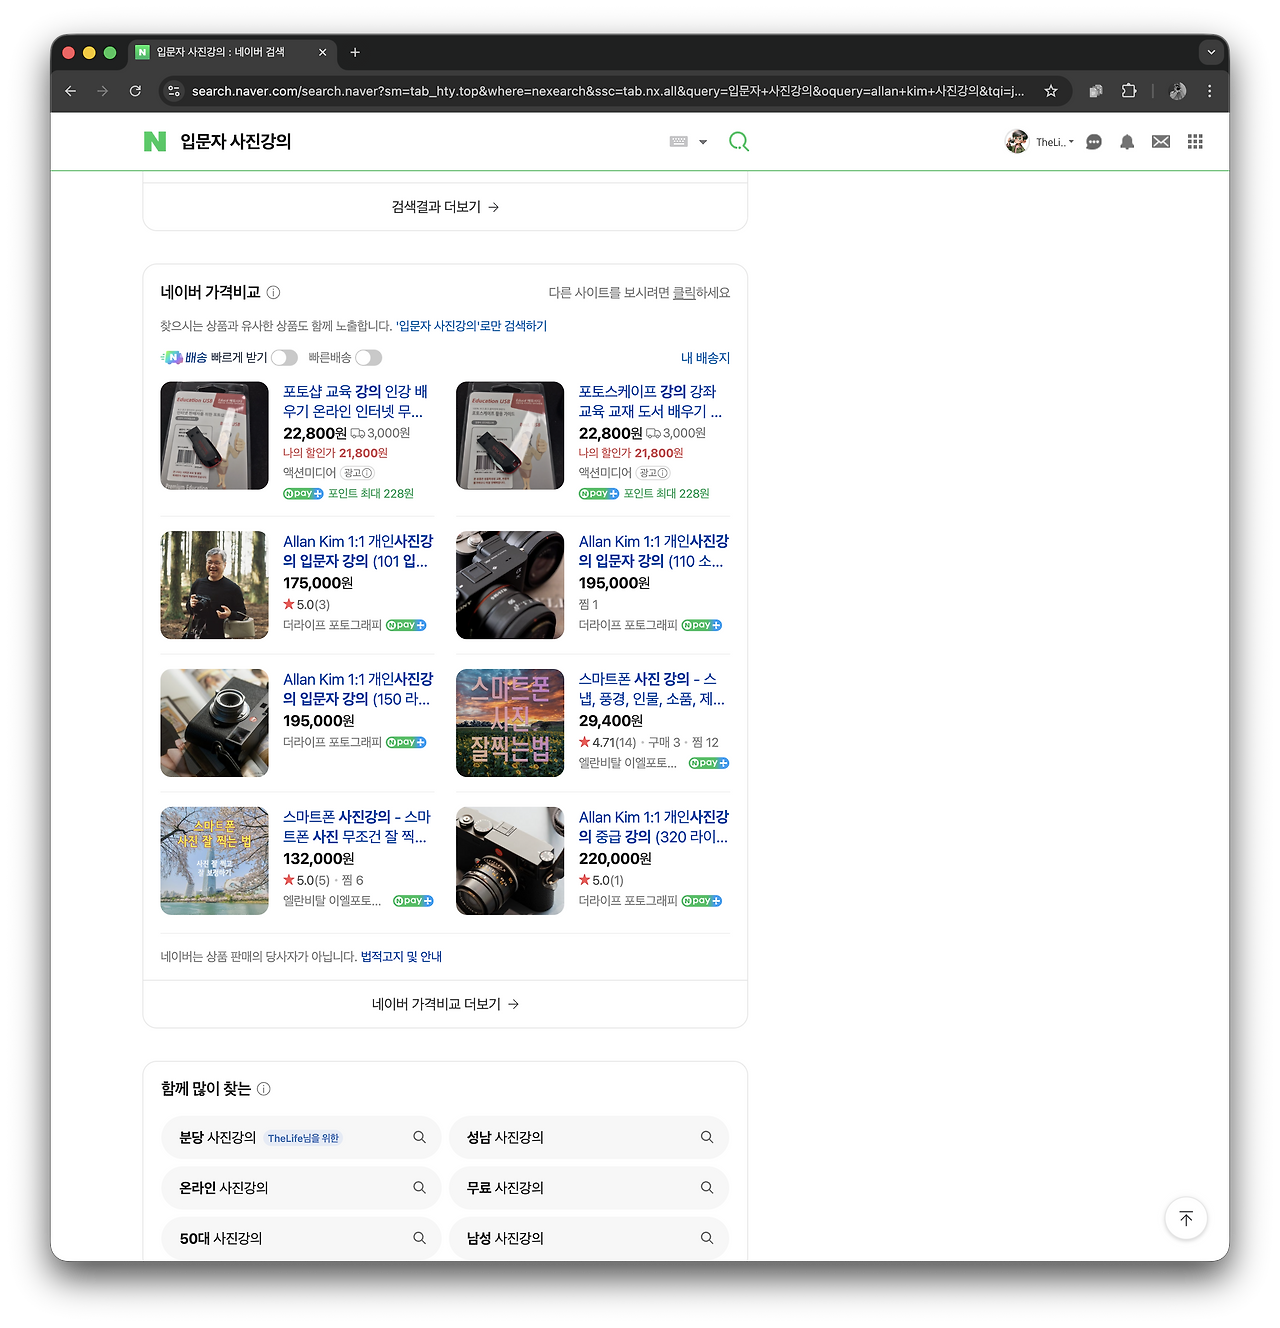Open 포토샵 교육 강의 인강 product title
Screen dimensions: 1280x1328
pyautogui.click(x=355, y=401)
